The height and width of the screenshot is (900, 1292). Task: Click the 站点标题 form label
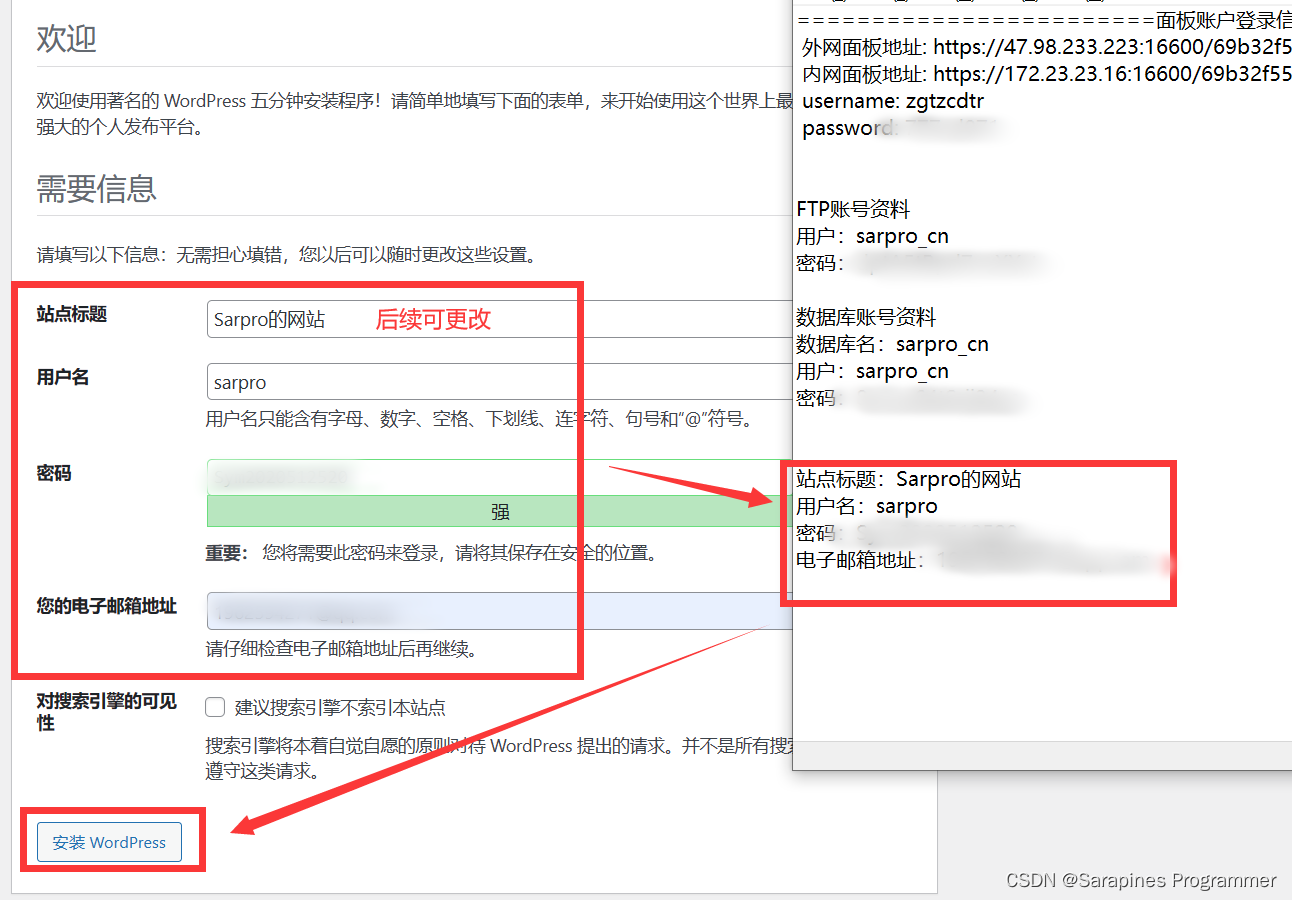pyautogui.click(x=72, y=314)
